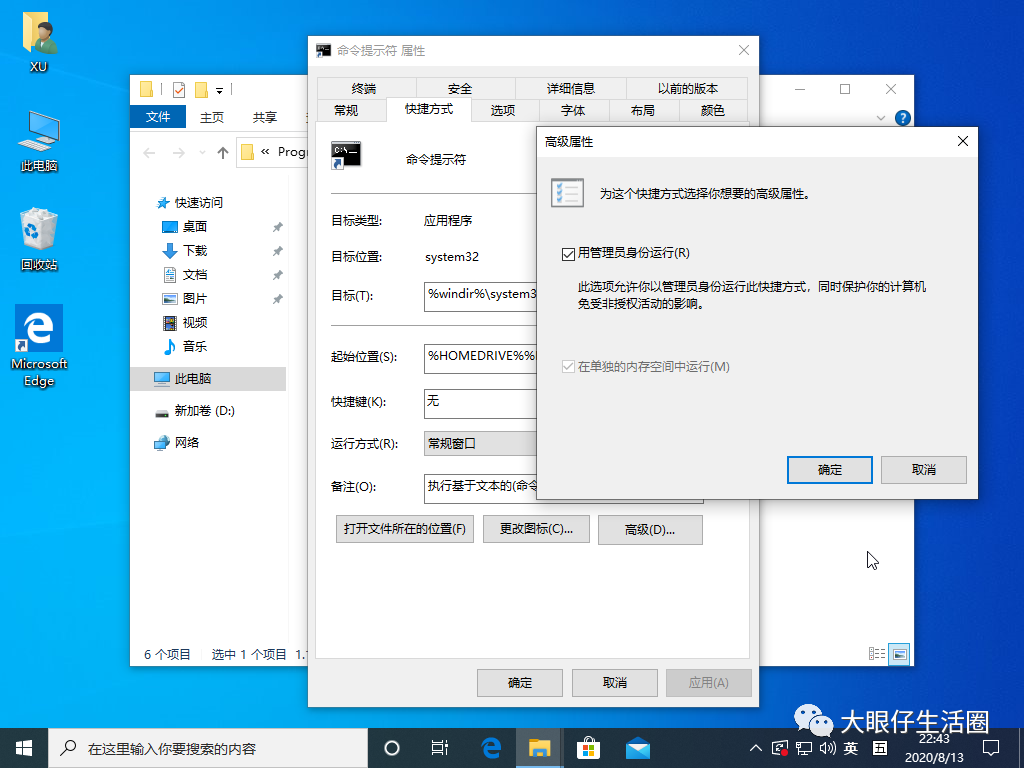
Task: Open the 主页 ribbon tab in Explorer
Action: point(211,117)
